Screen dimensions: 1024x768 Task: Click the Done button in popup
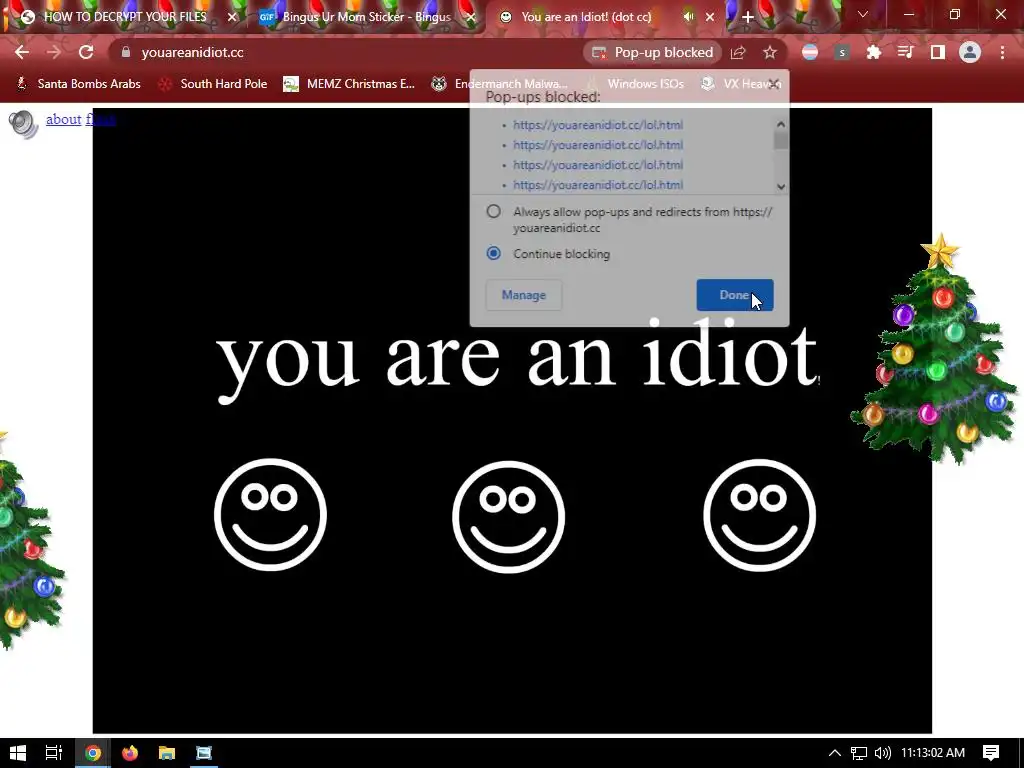point(735,295)
